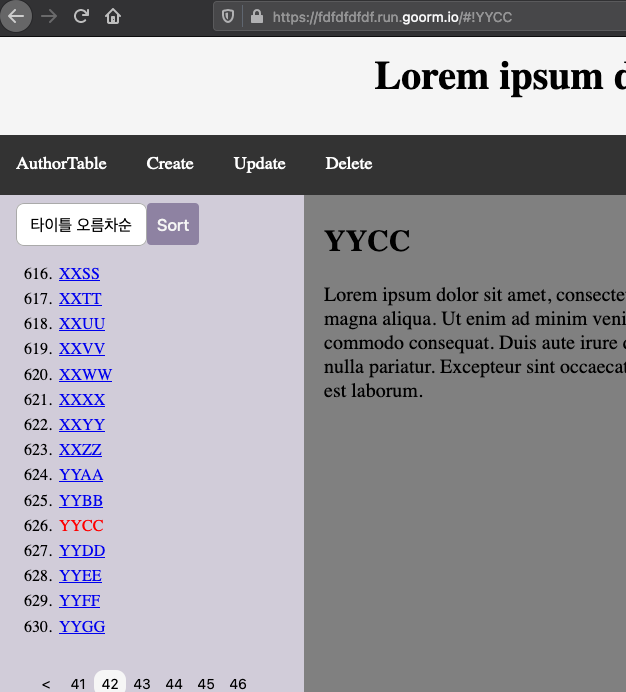The image size is (626, 692).
Task: Click the Lorem ipsum page title
Action: [500, 77]
